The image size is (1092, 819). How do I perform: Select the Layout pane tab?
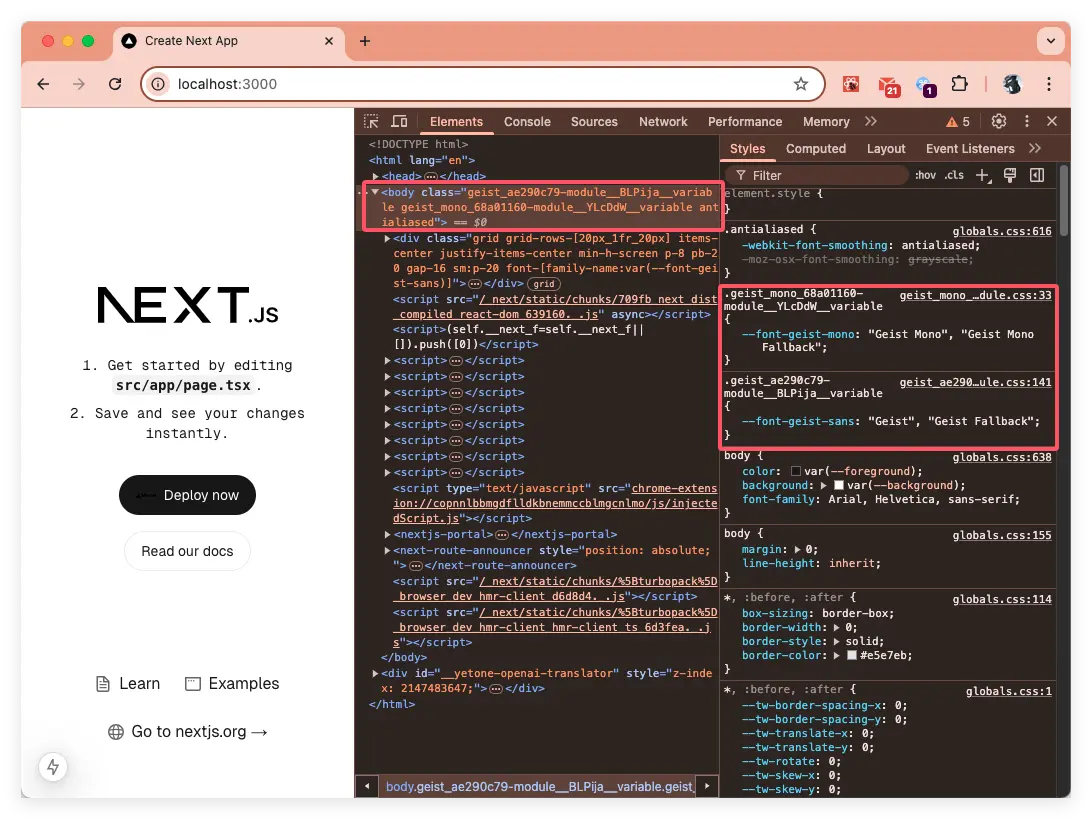tap(886, 148)
